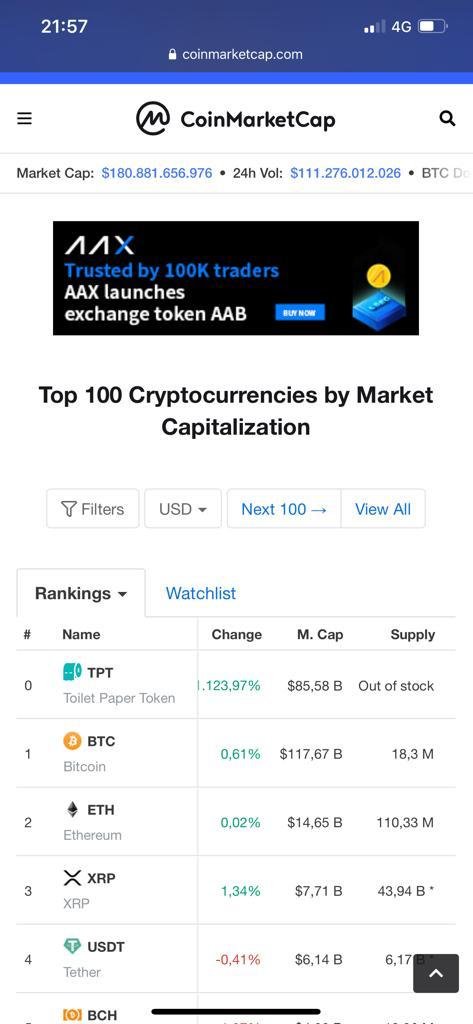Tap the search magnifier icon
The image size is (473, 1024).
coord(448,118)
